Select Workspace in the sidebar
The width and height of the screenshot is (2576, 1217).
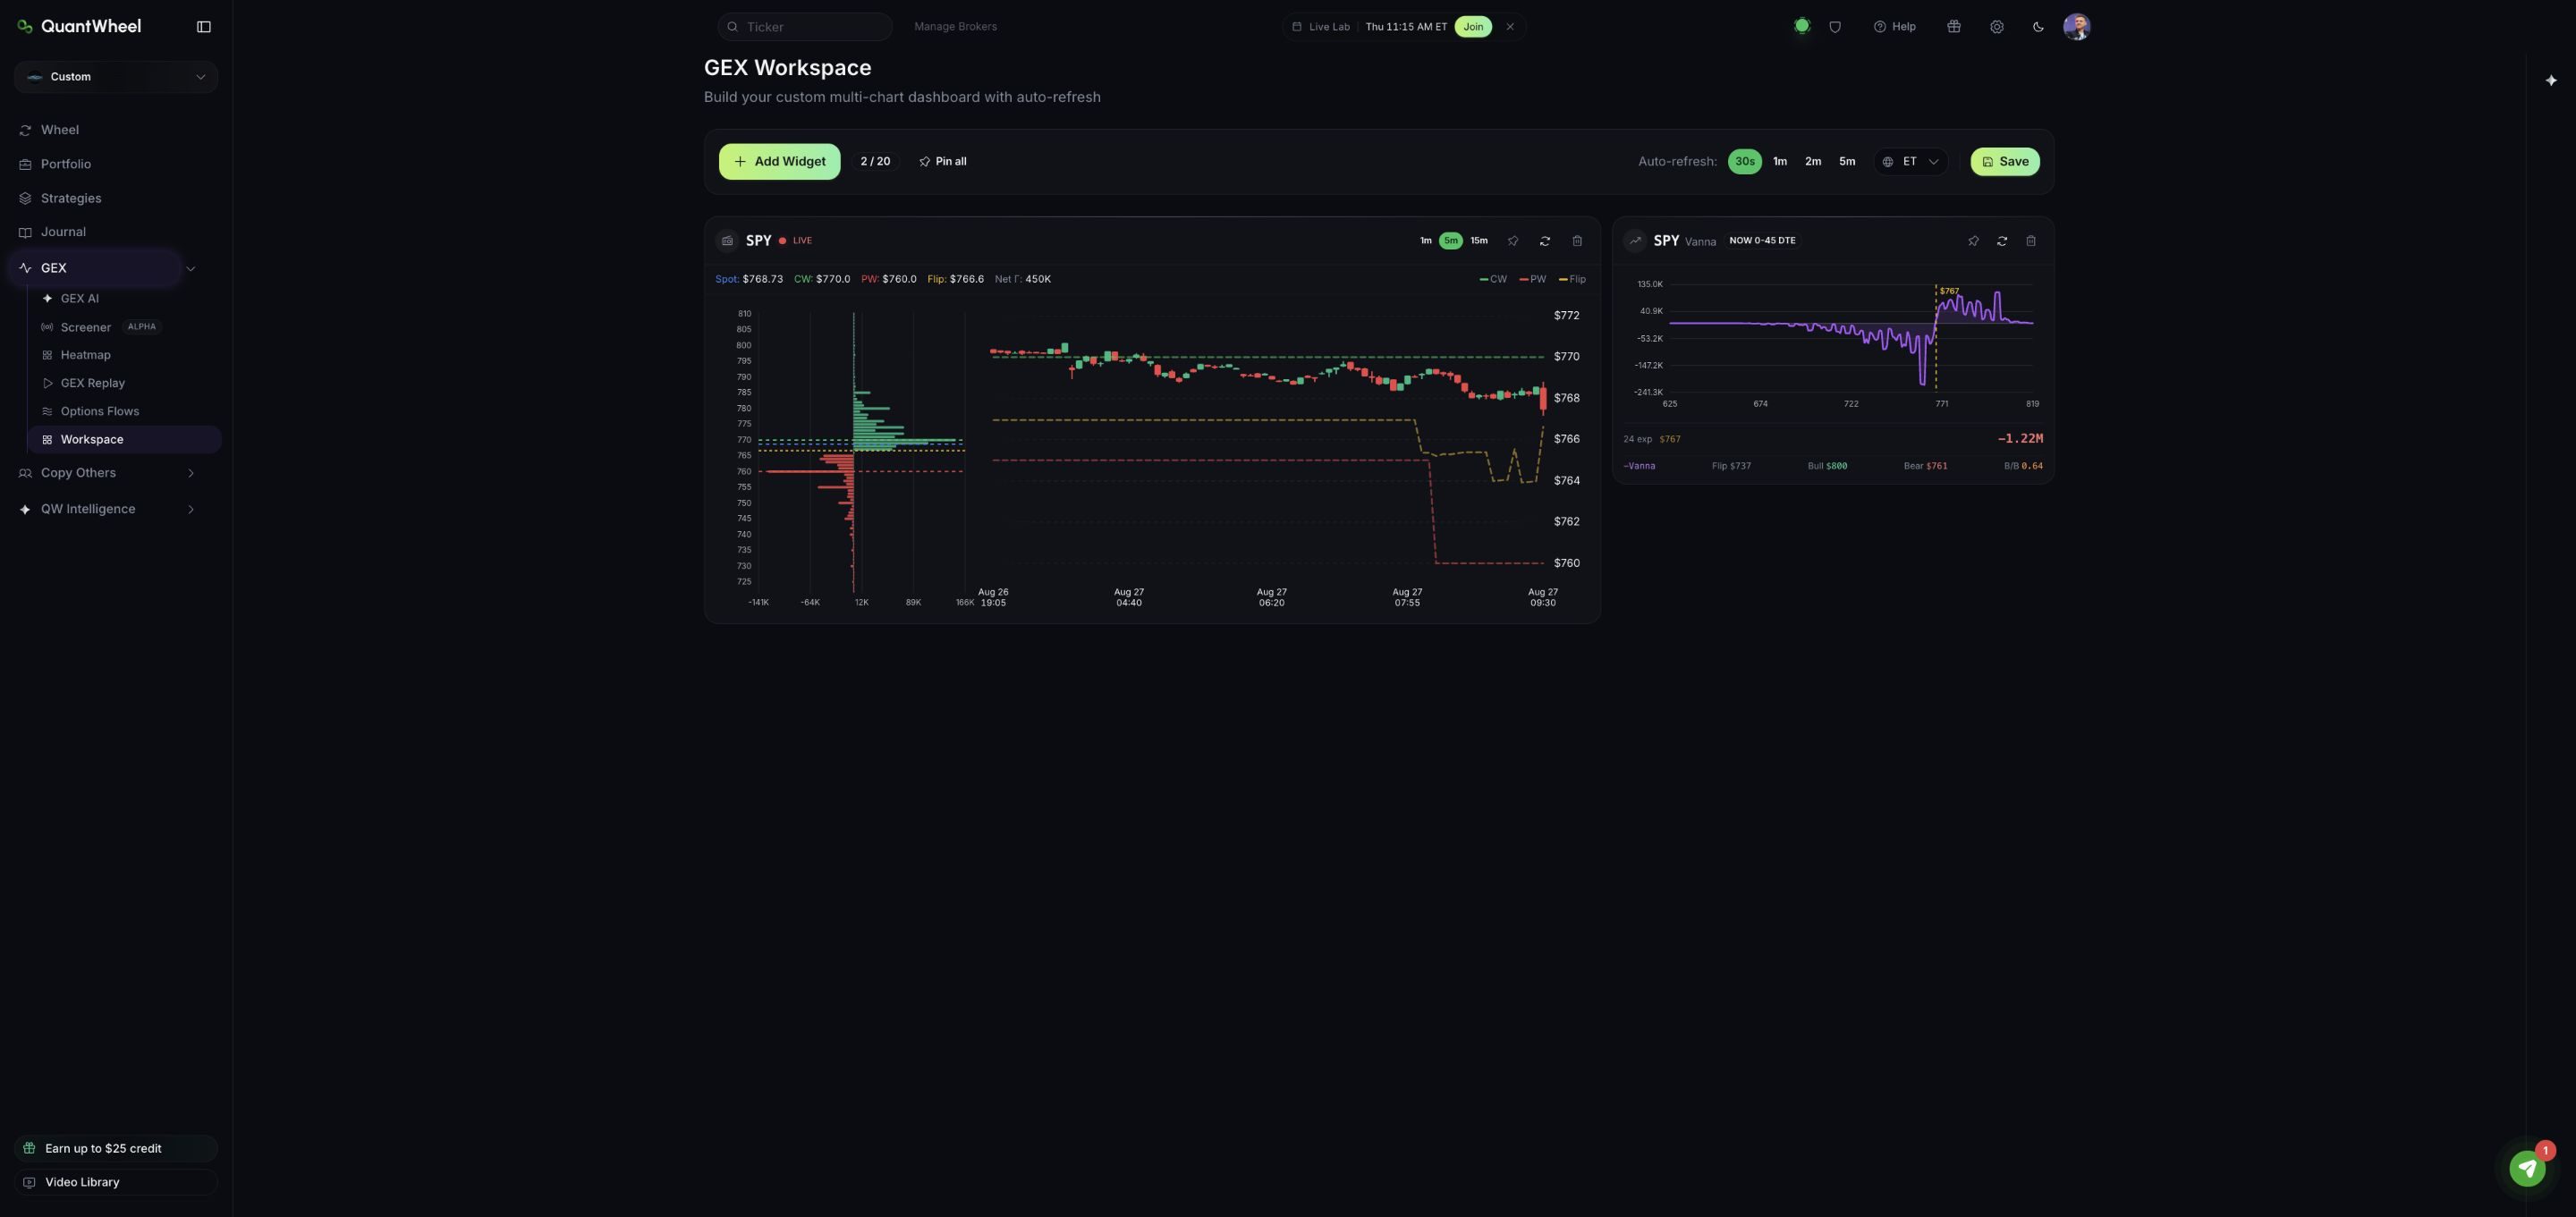tap(125, 439)
